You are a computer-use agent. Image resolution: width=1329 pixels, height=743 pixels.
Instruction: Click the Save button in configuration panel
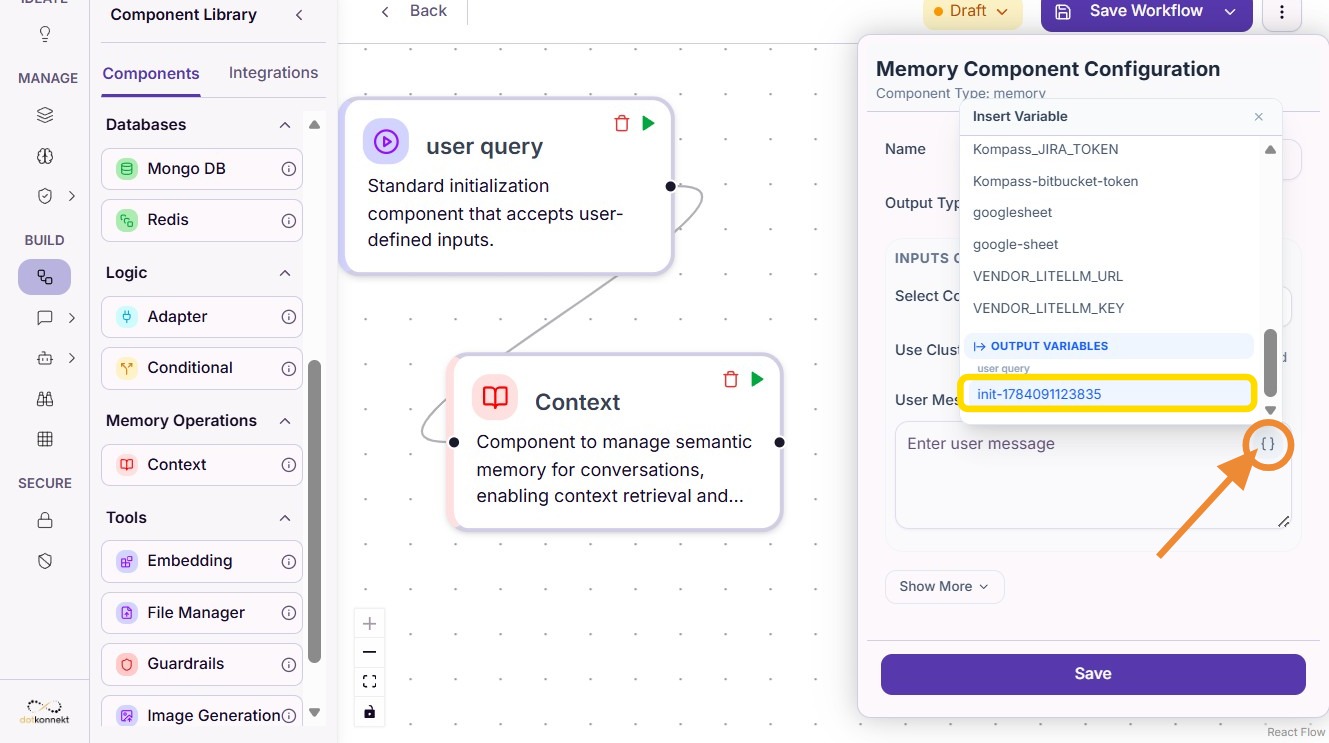pyautogui.click(x=1093, y=674)
